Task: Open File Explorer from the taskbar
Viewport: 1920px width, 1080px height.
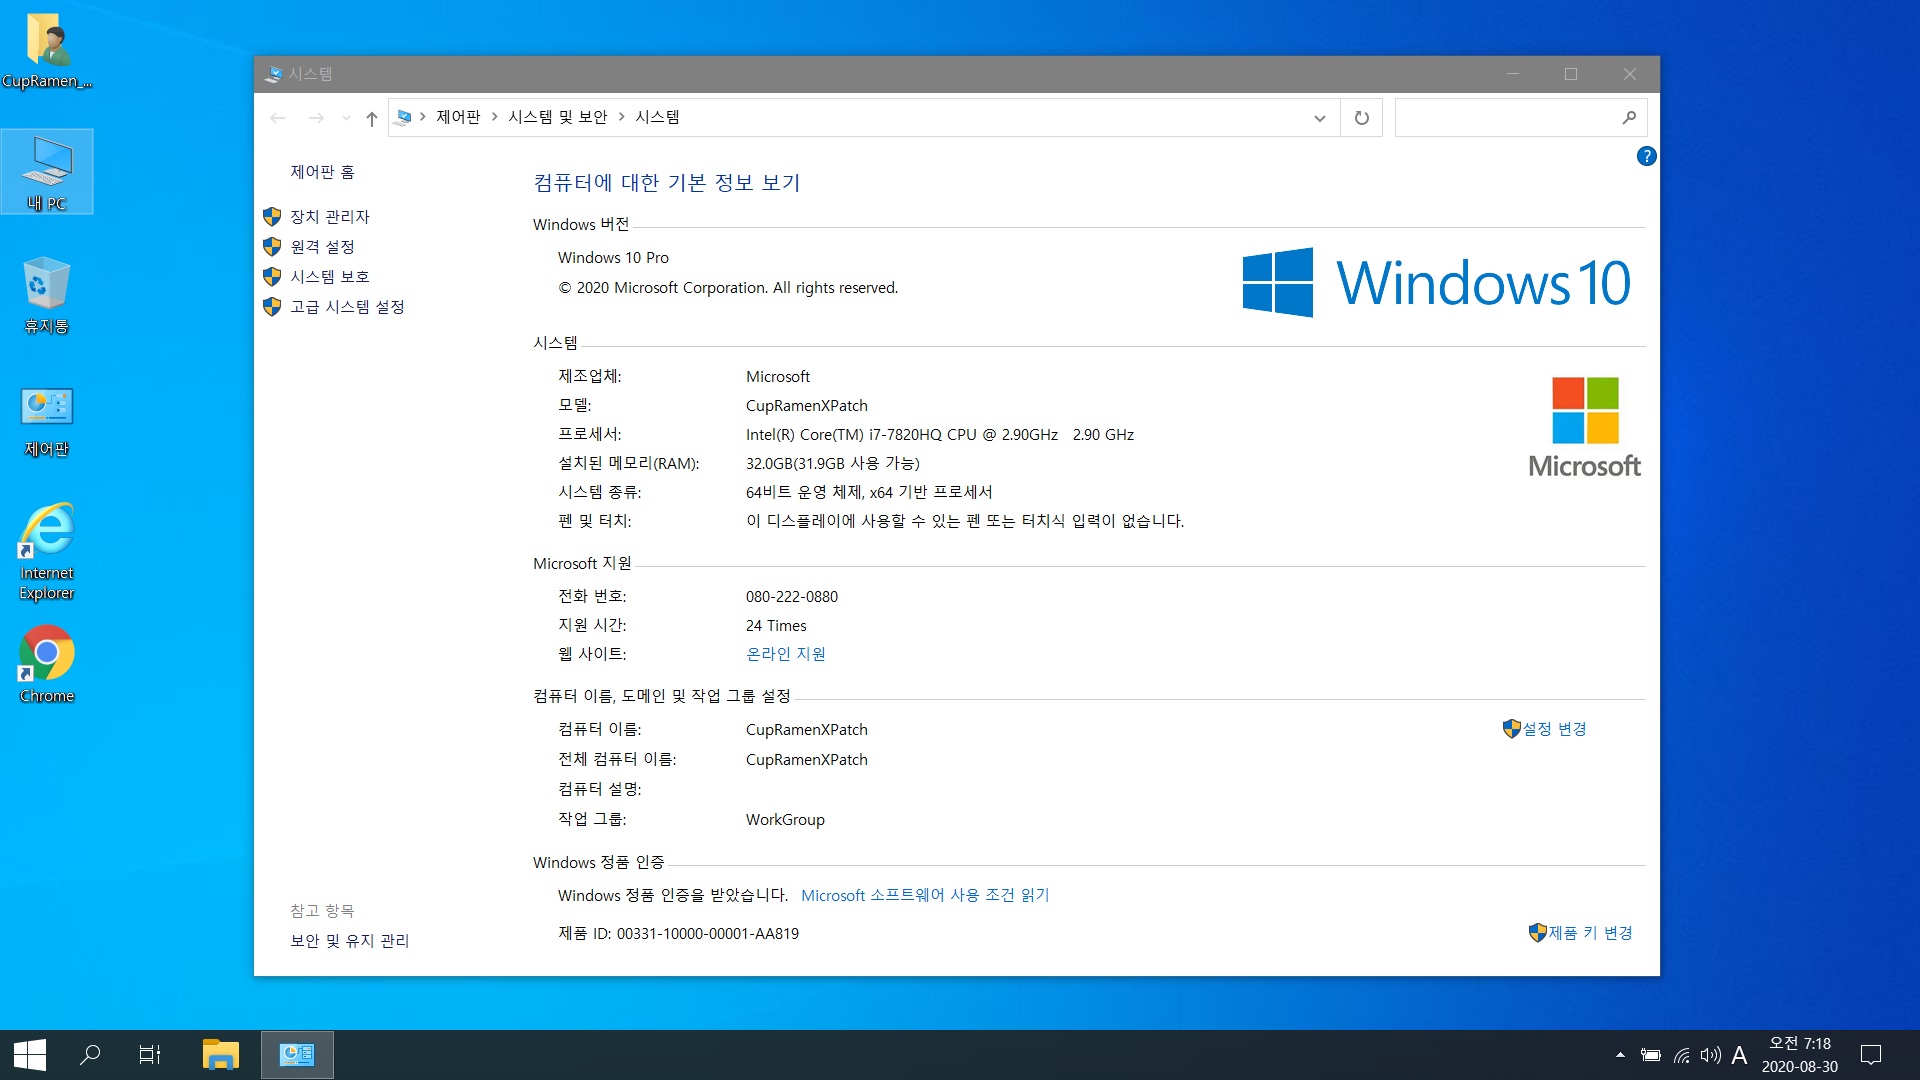Action: (220, 1055)
